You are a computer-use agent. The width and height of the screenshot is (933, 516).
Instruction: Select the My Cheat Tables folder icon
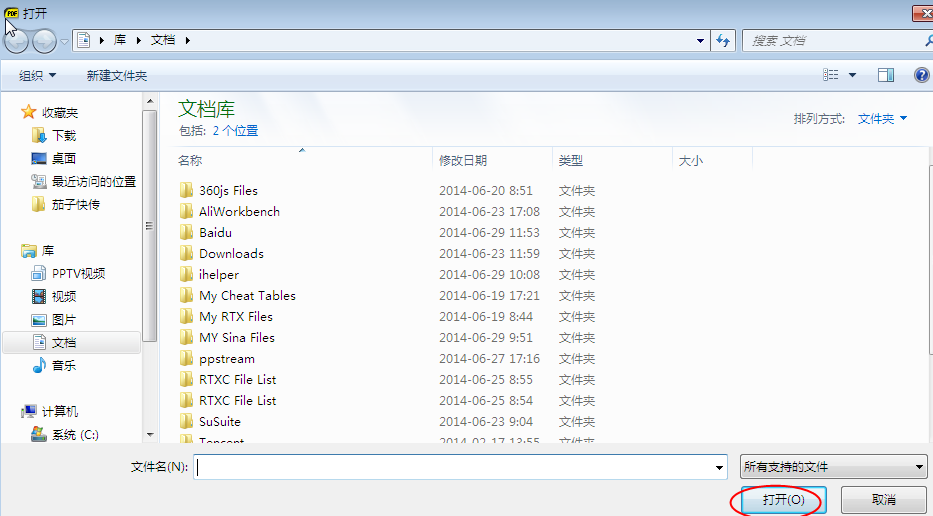(186, 295)
